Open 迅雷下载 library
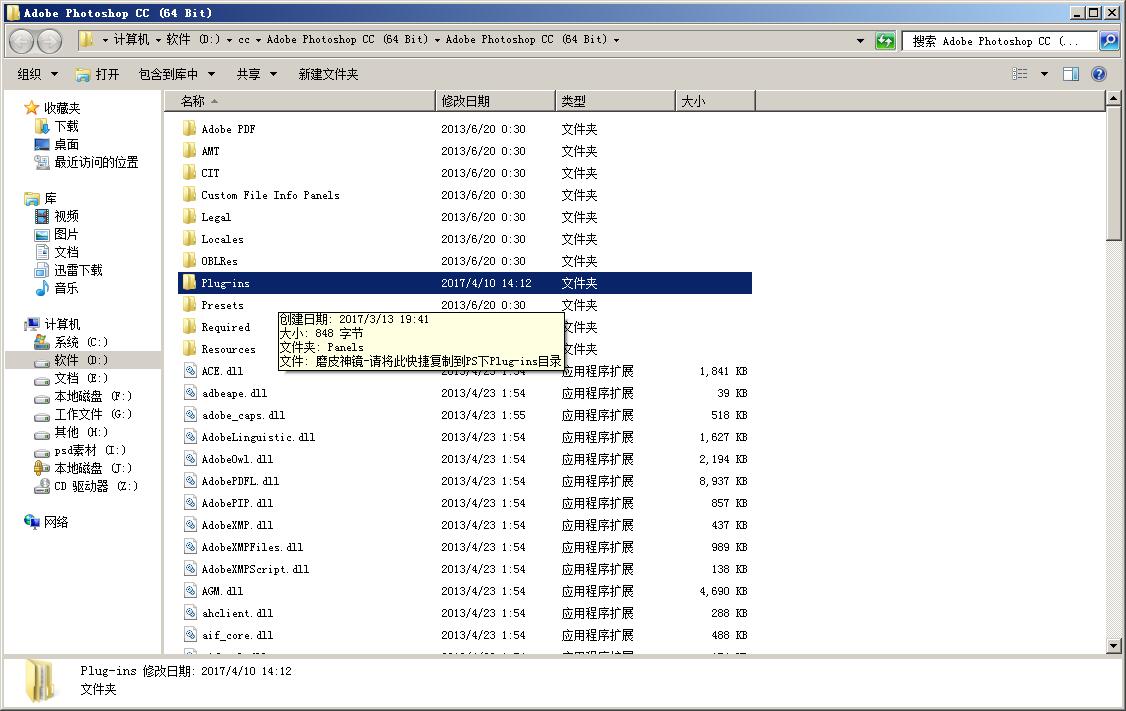1126x711 pixels. [78, 270]
